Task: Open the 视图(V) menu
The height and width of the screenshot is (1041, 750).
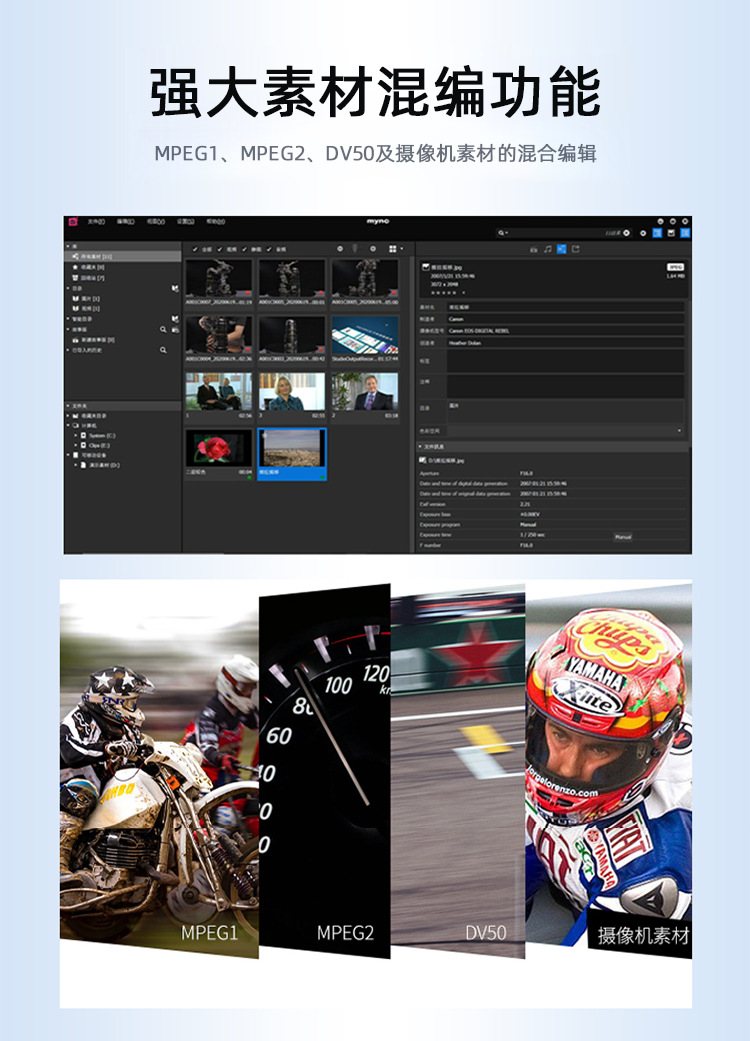Action: pyautogui.click(x=156, y=222)
